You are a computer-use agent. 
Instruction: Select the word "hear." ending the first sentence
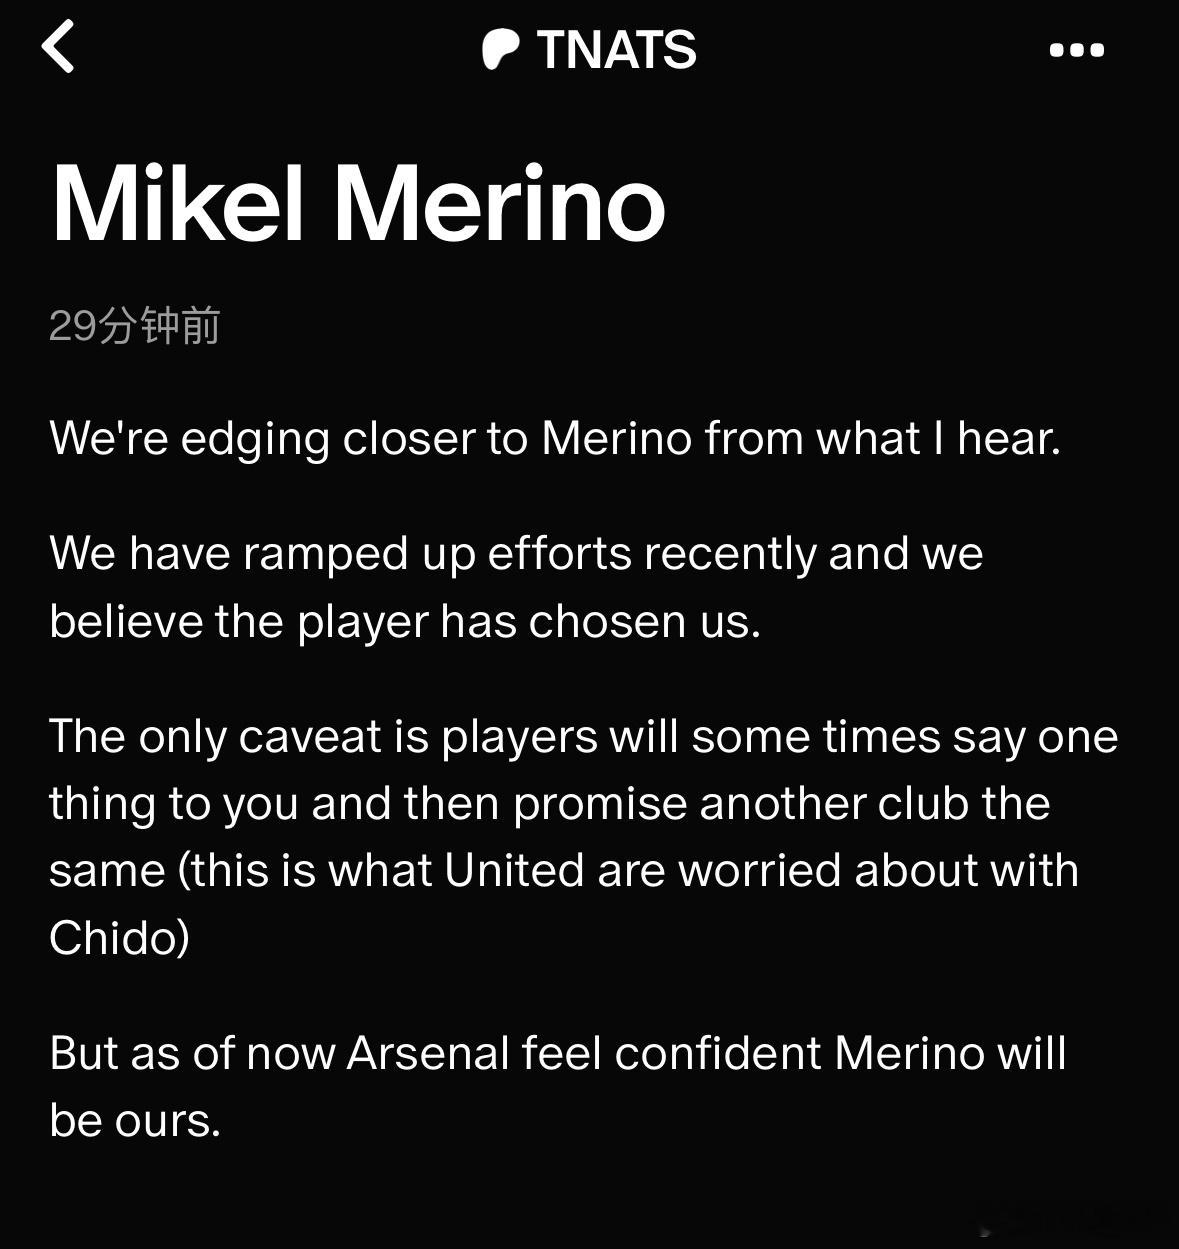(x=1010, y=438)
